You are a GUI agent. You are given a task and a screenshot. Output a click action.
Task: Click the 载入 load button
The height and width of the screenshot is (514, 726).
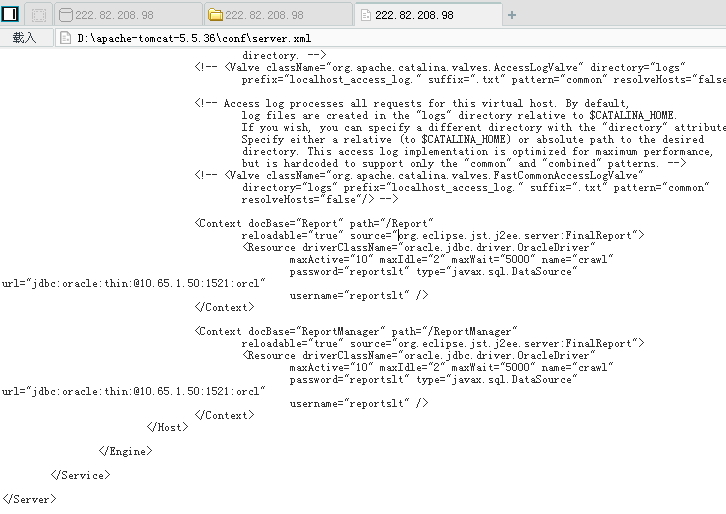point(24,38)
